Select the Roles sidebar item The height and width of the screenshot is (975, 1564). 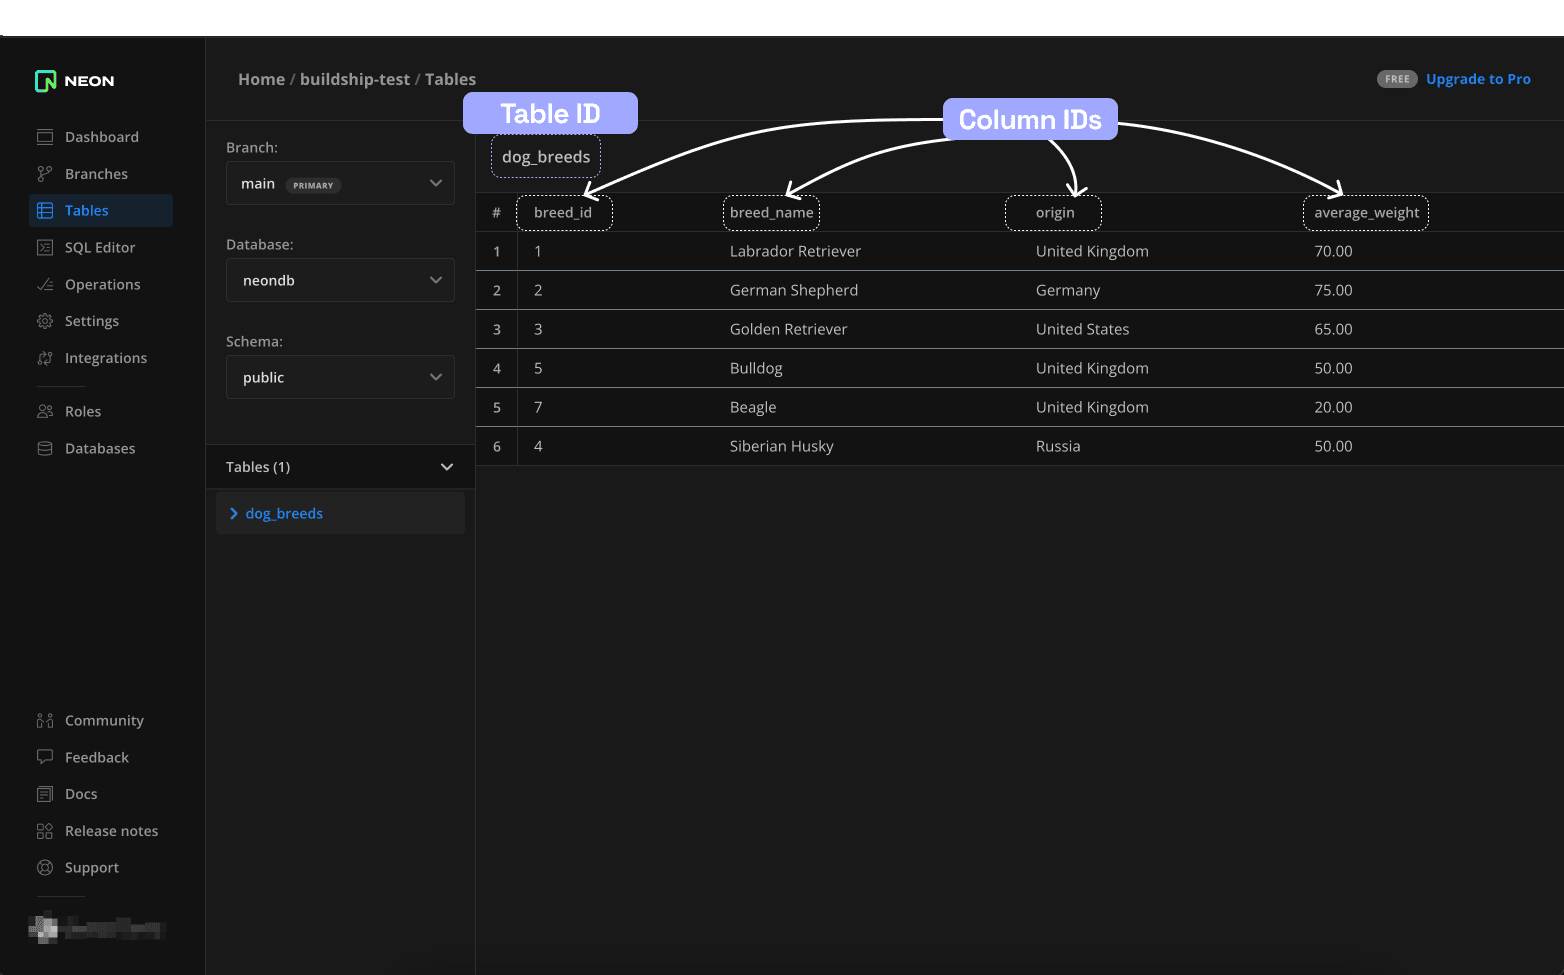83,410
